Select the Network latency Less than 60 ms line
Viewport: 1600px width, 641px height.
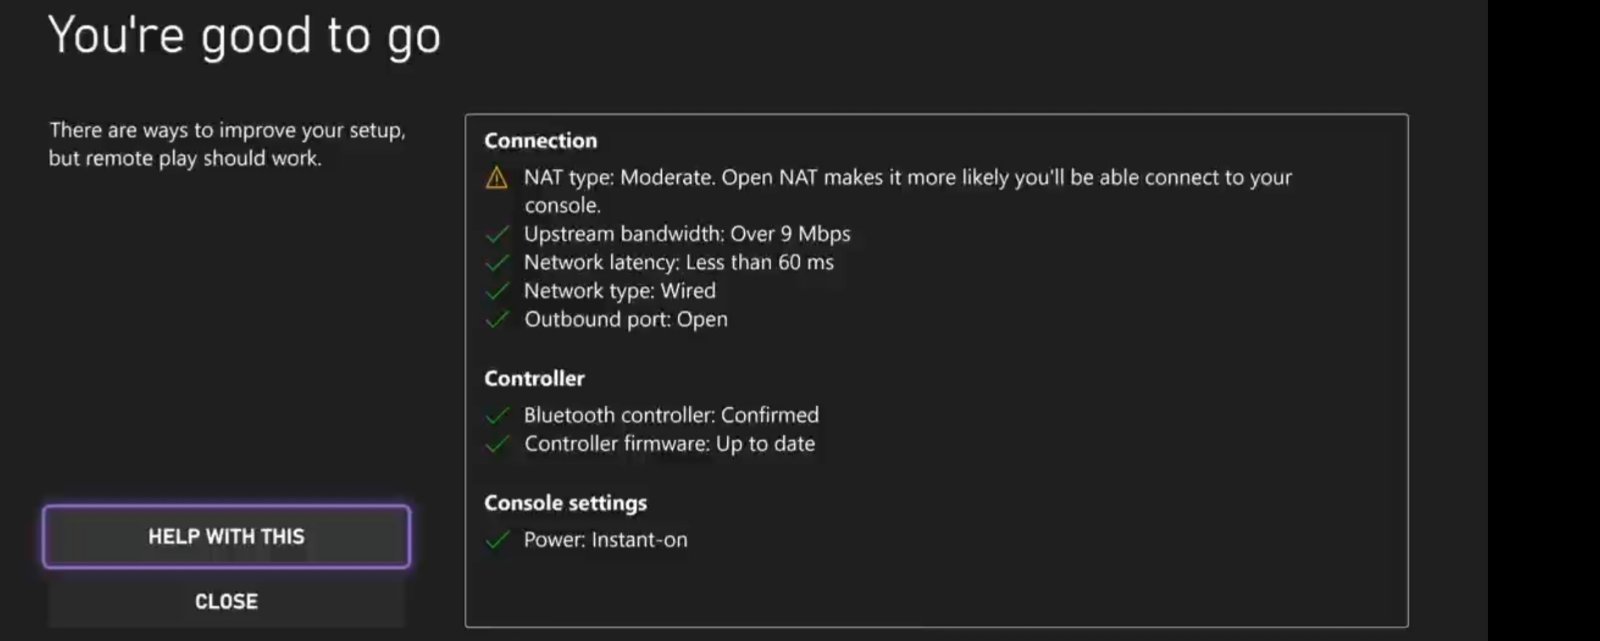(x=678, y=263)
